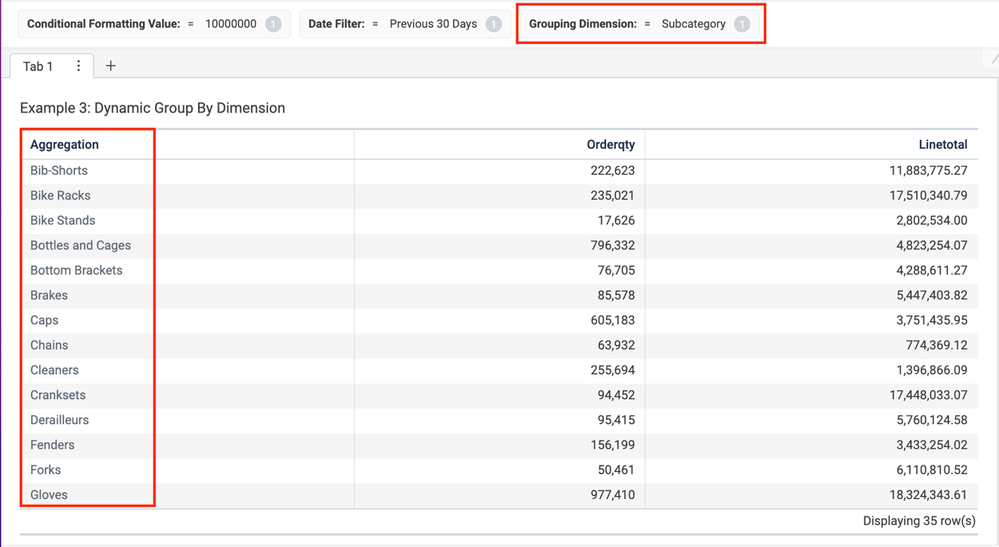Sort by the Aggregation column header
Image resolution: width=999 pixels, height=547 pixels.
pyautogui.click(x=65, y=145)
